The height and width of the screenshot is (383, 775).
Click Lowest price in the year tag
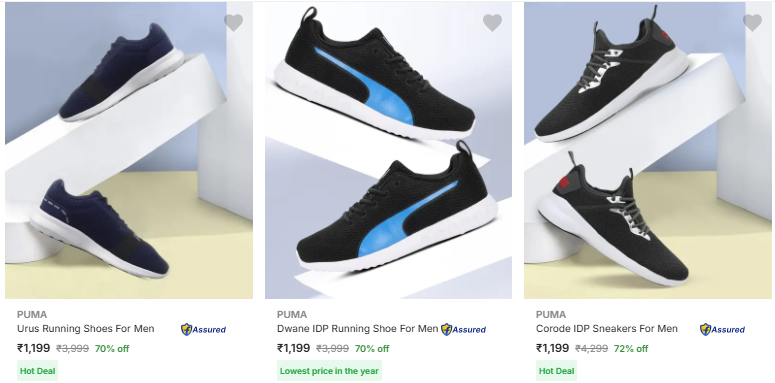point(329,371)
